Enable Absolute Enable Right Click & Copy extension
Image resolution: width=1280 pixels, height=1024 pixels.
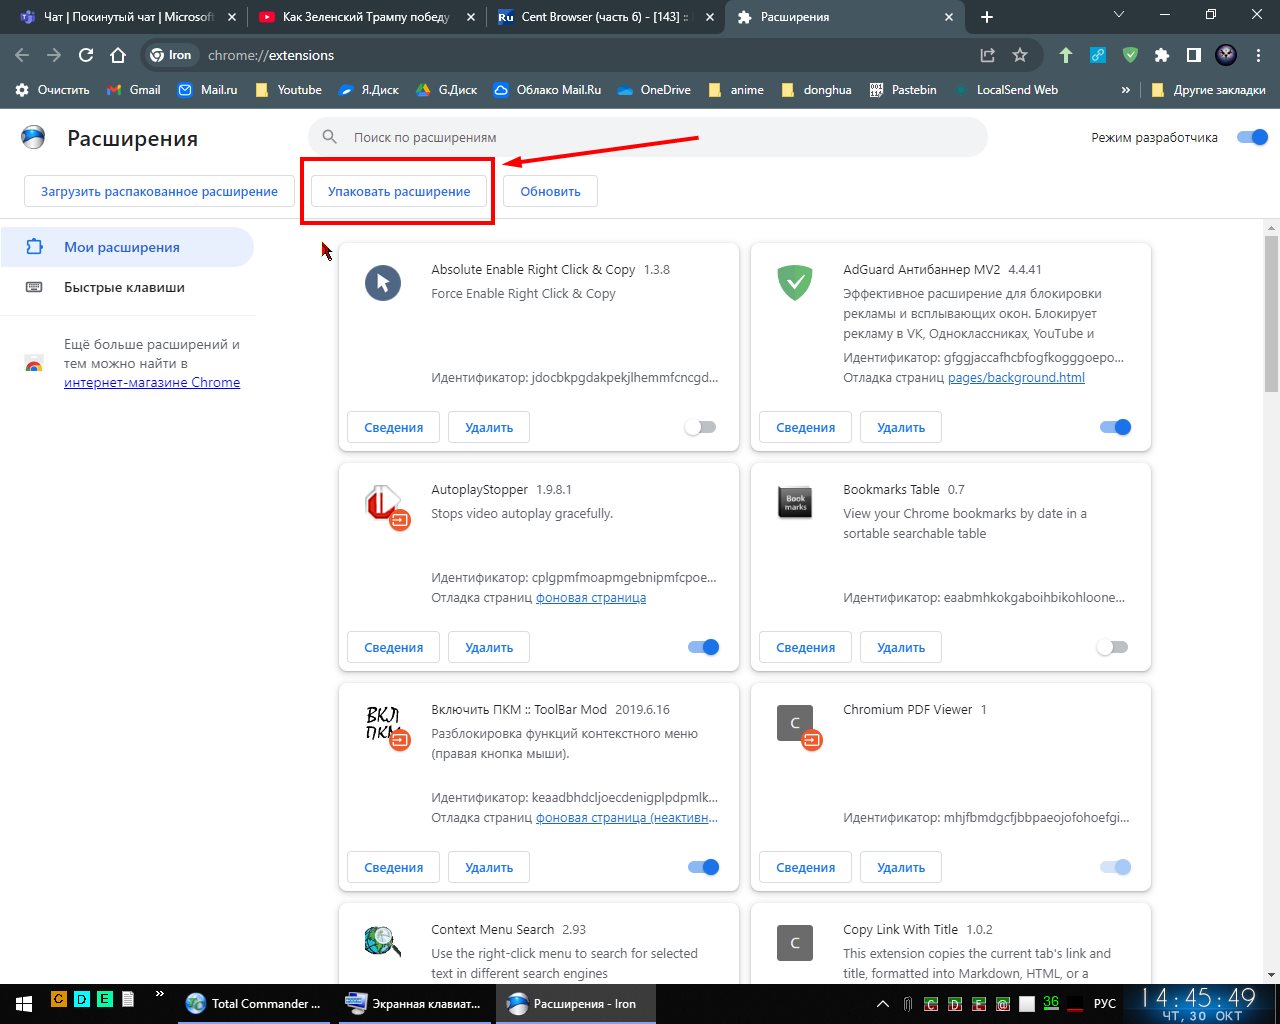(x=700, y=427)
